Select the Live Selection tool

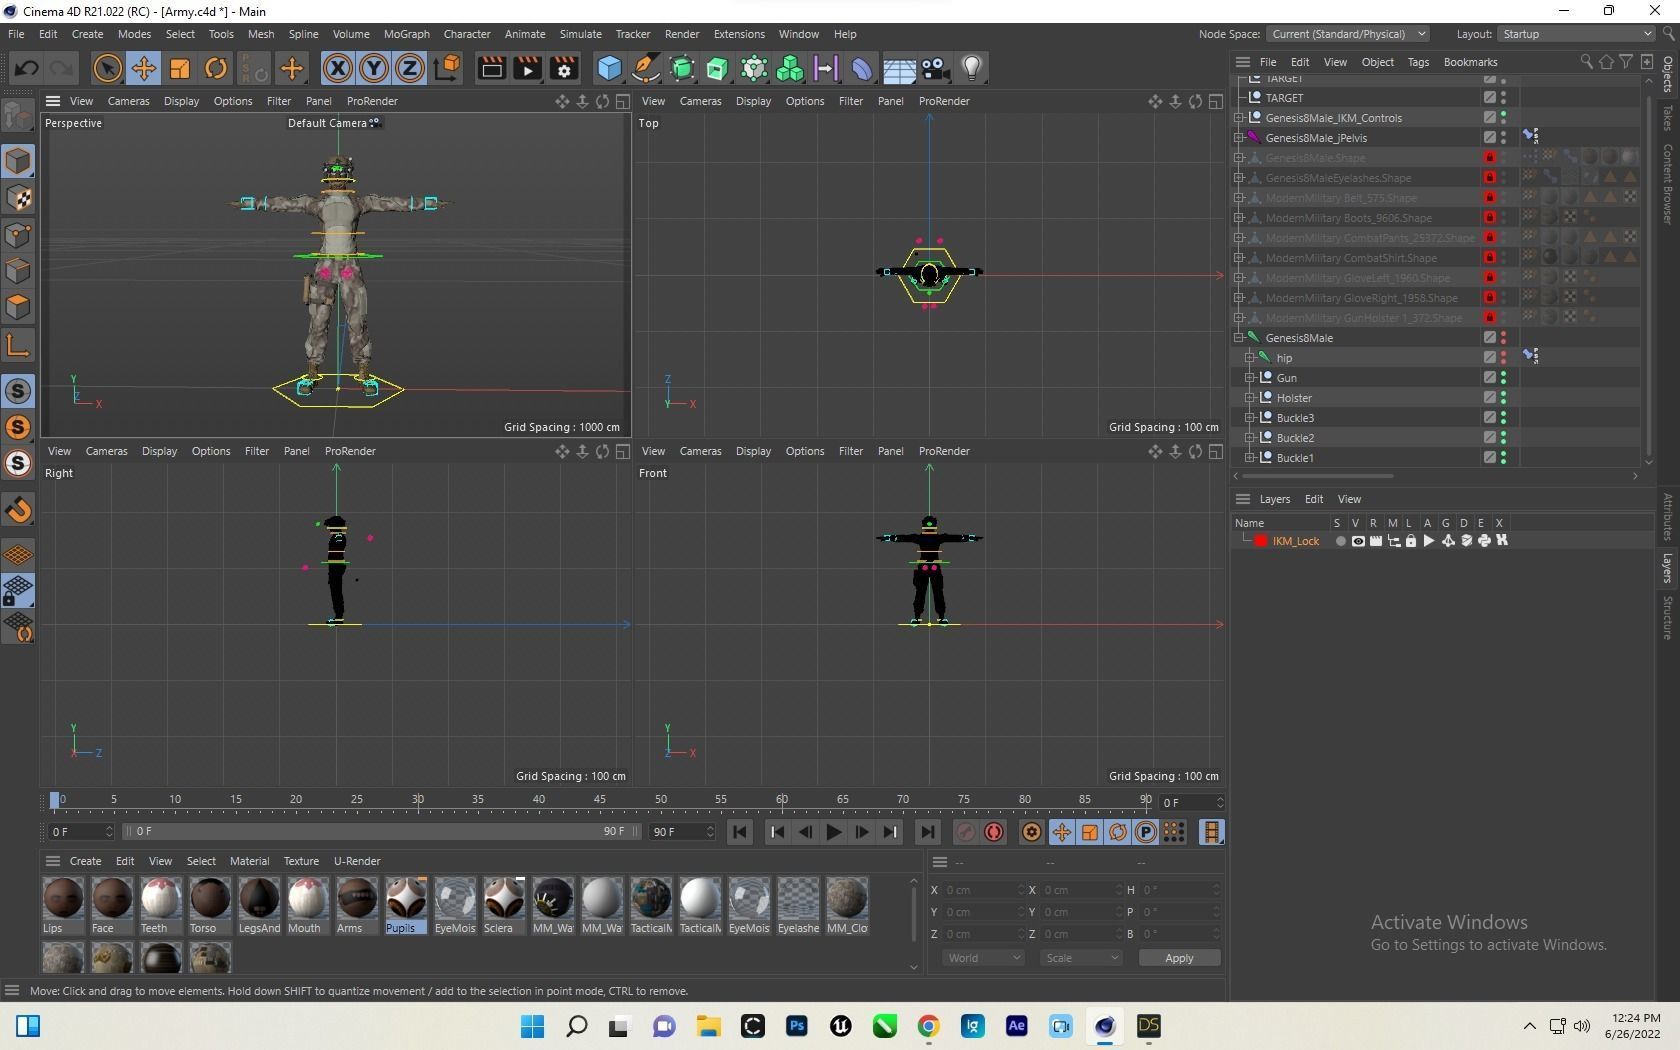pyautogui.click(x=107, y=68)
